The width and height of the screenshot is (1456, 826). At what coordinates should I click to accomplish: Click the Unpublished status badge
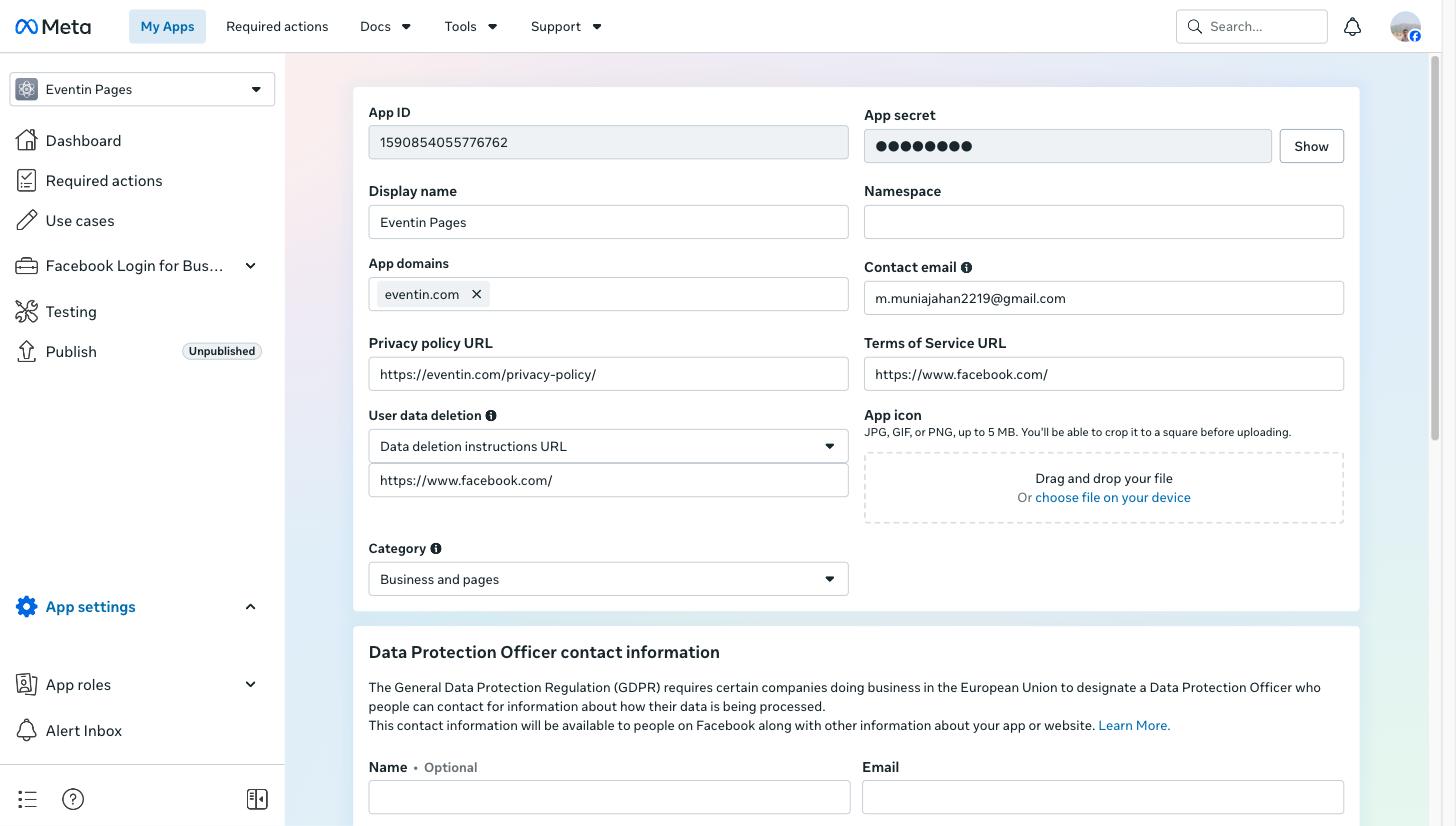[x=222, y=352]
